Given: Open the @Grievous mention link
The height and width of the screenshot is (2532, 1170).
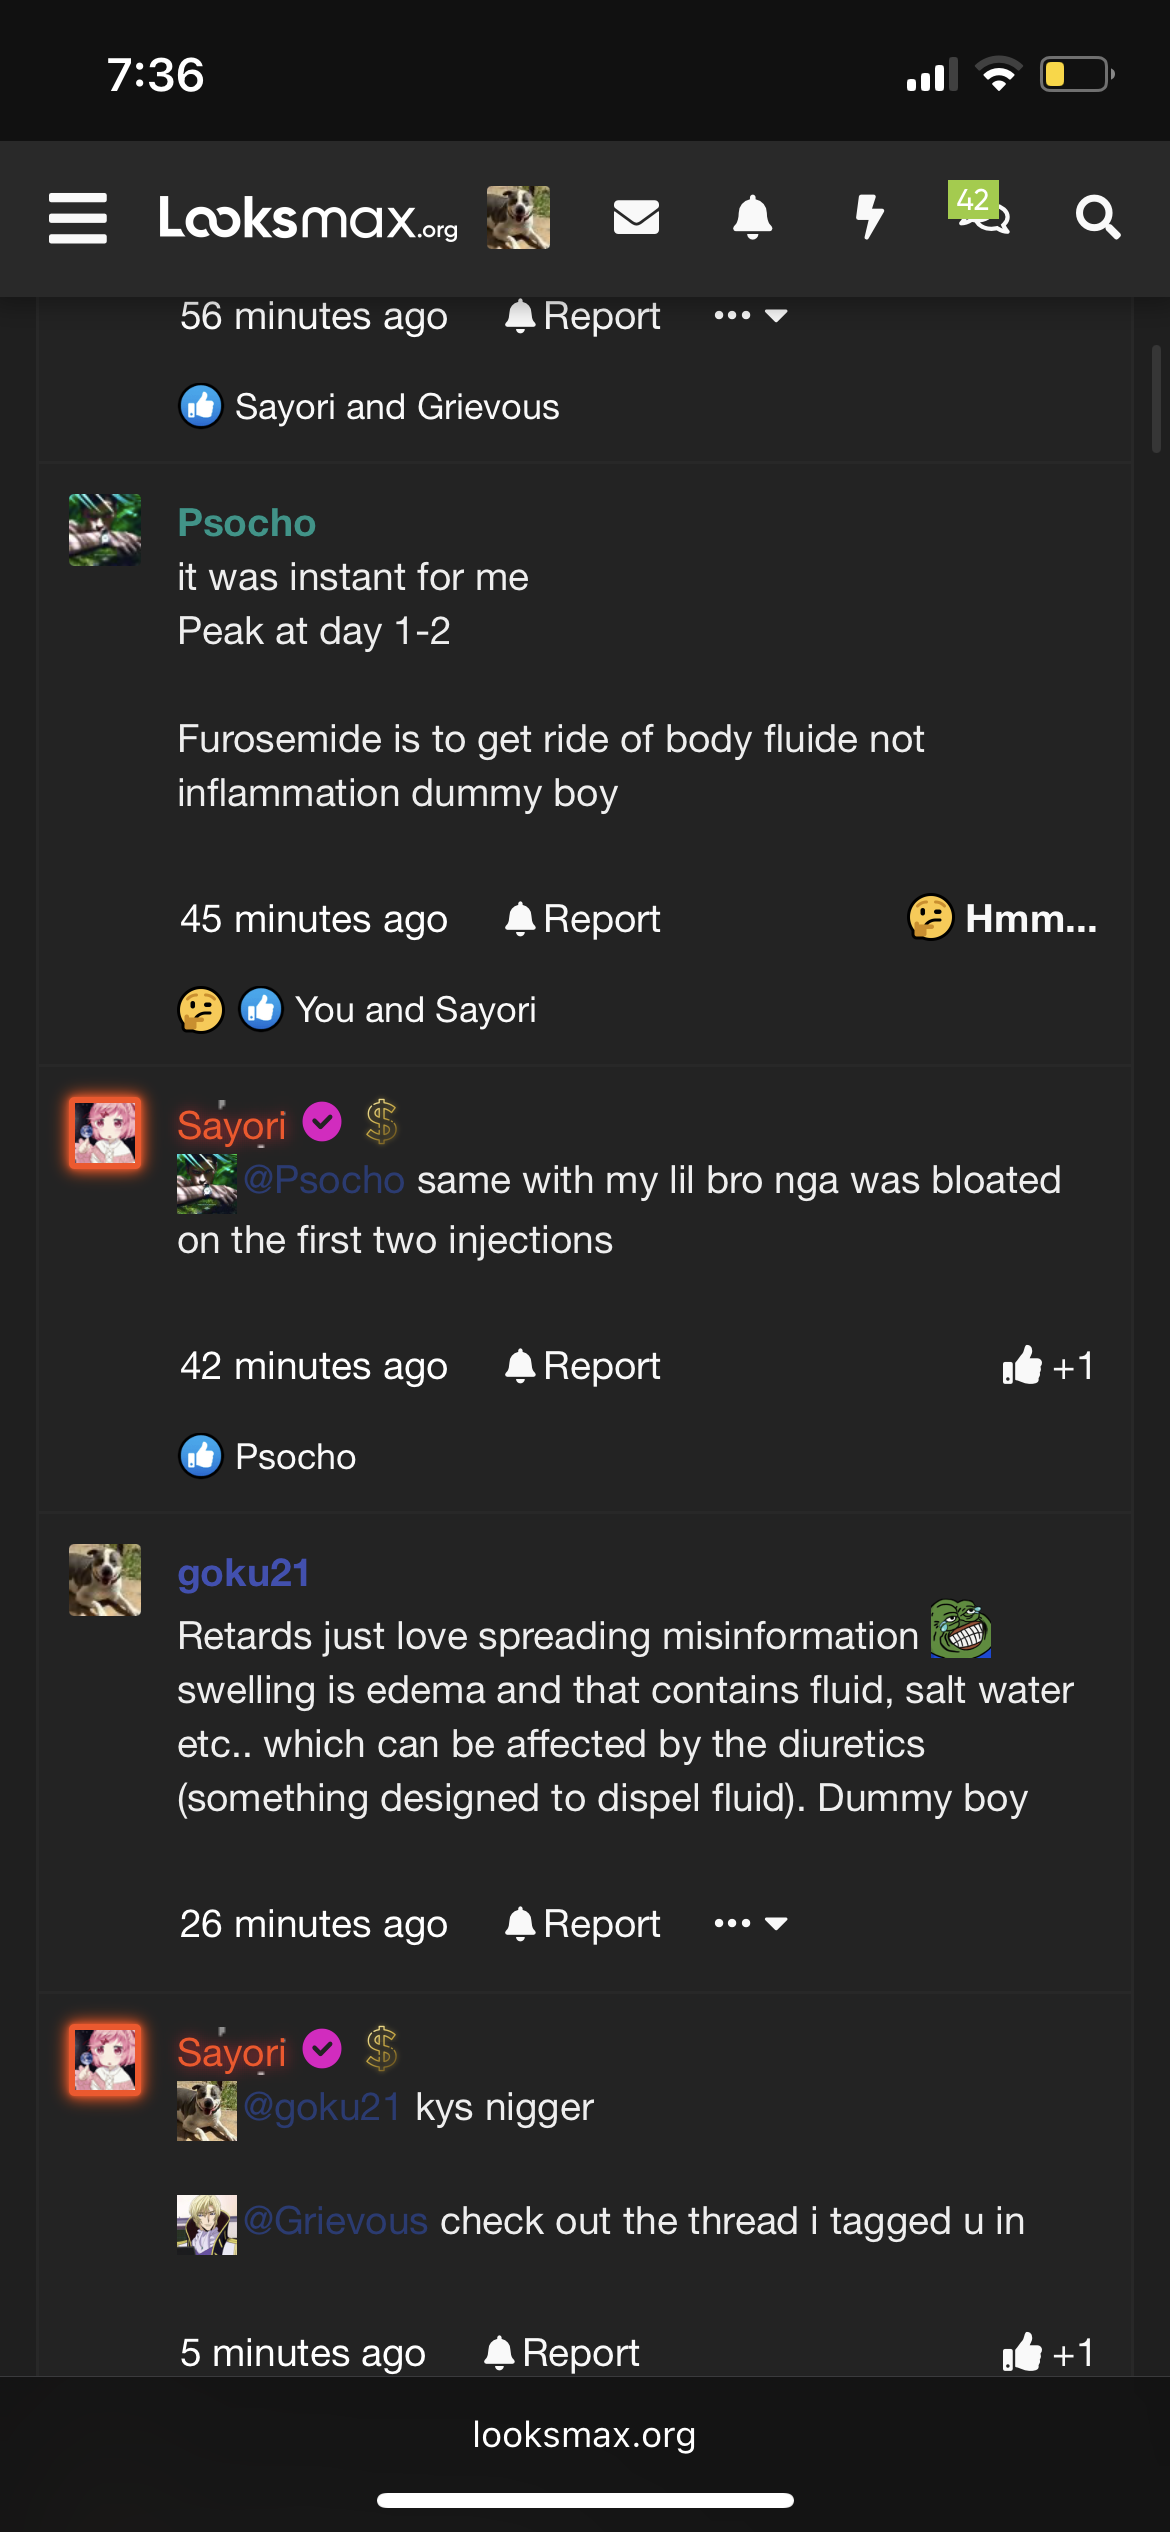Looking at the screenshot, I should tap(336, 2221).
